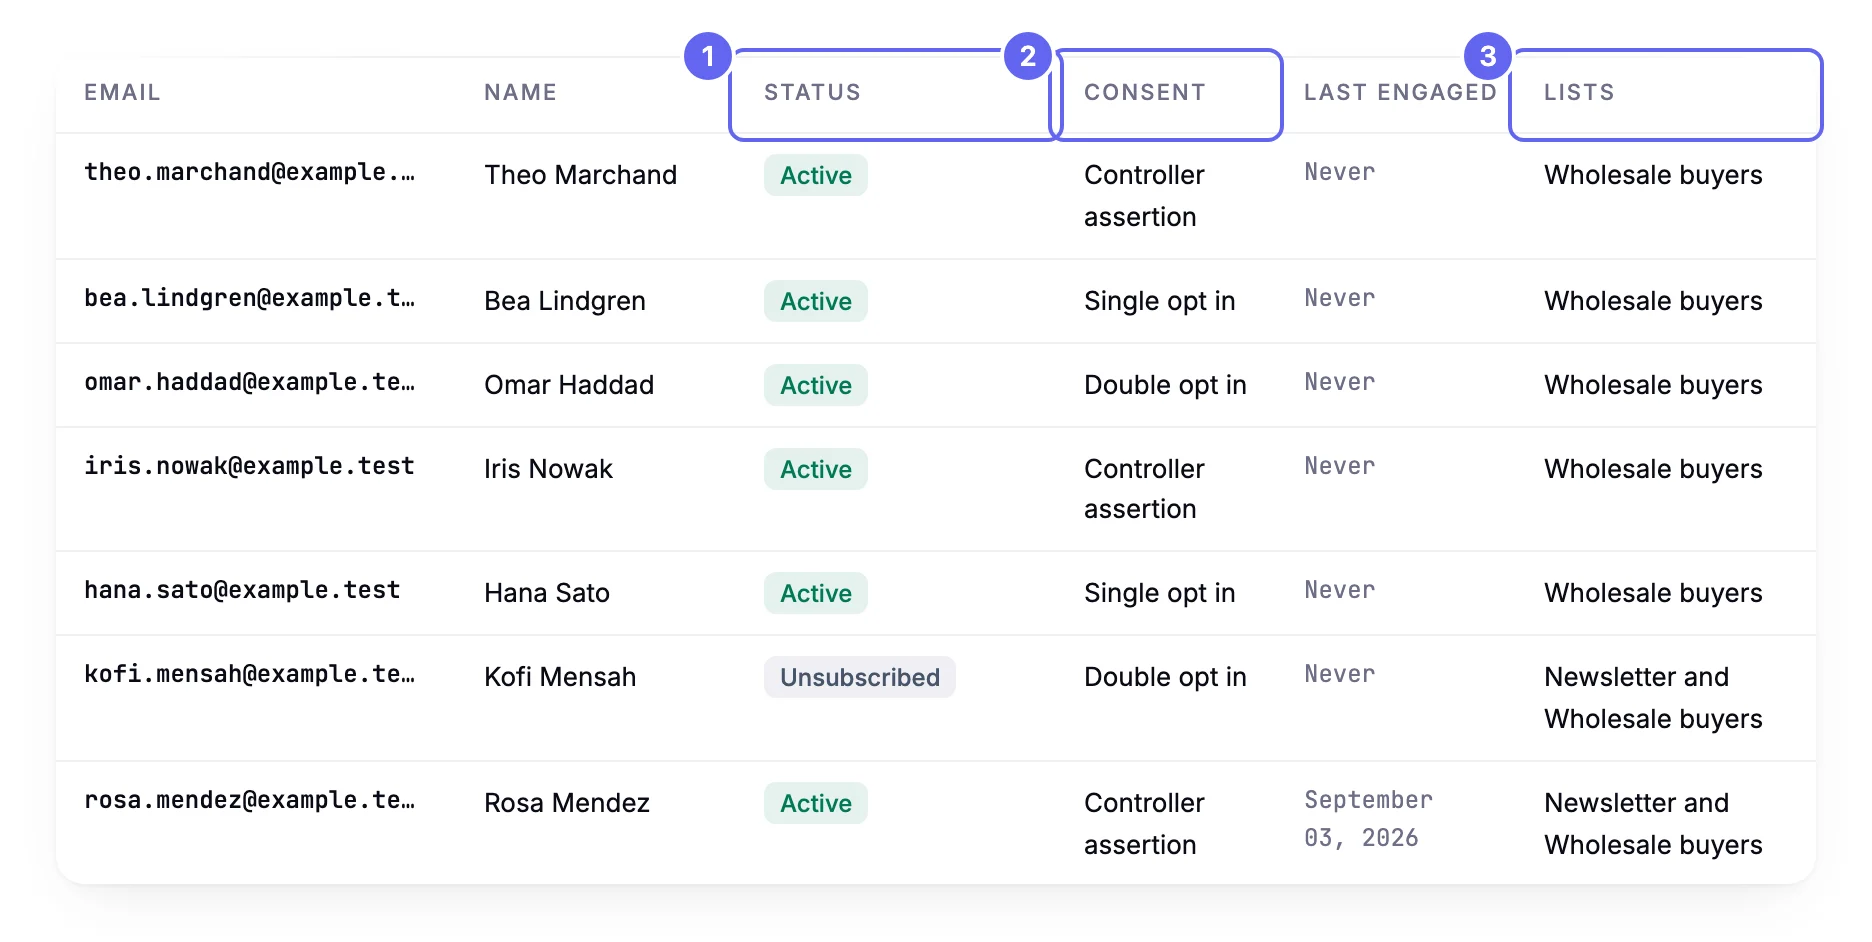Click Controller assertion in Iris Nowak's row
Viewport: 1872px width, 942px height.
click(x=1144, y=489)
